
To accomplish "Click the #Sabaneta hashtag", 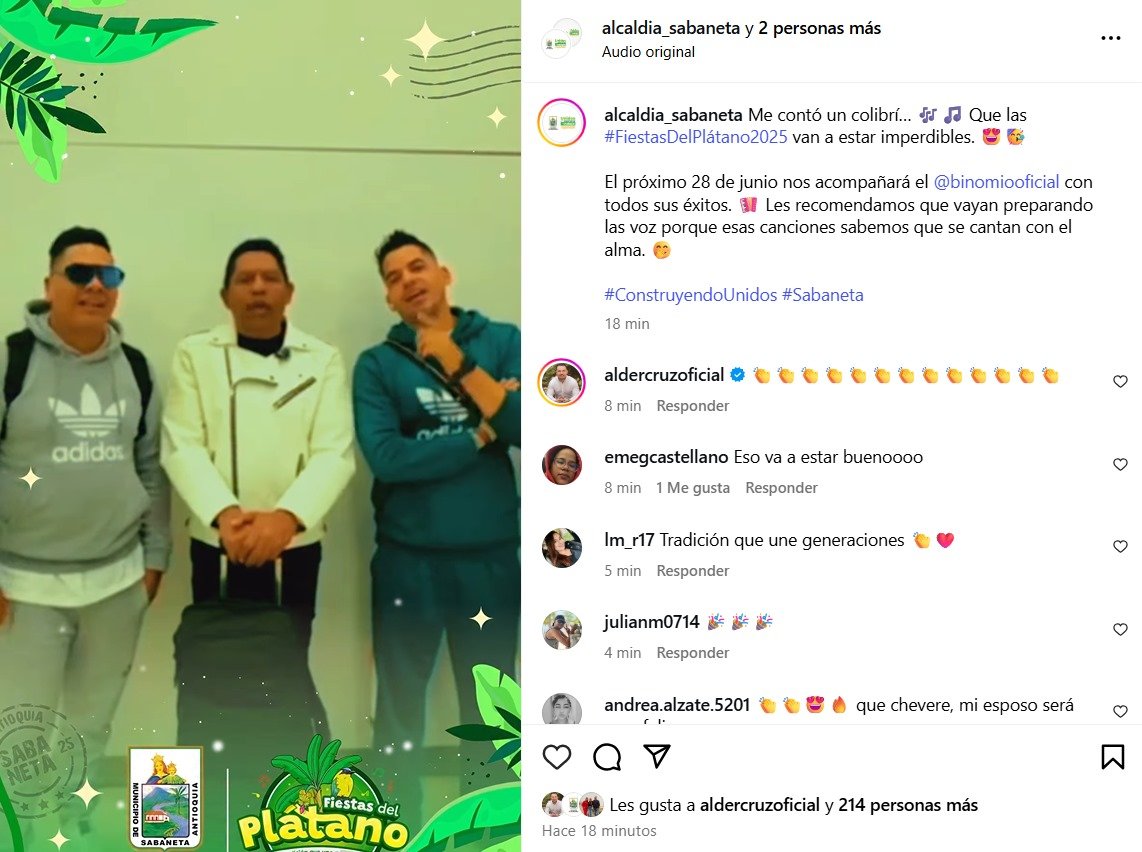I will pyautogui.click(x=822, y=295).
